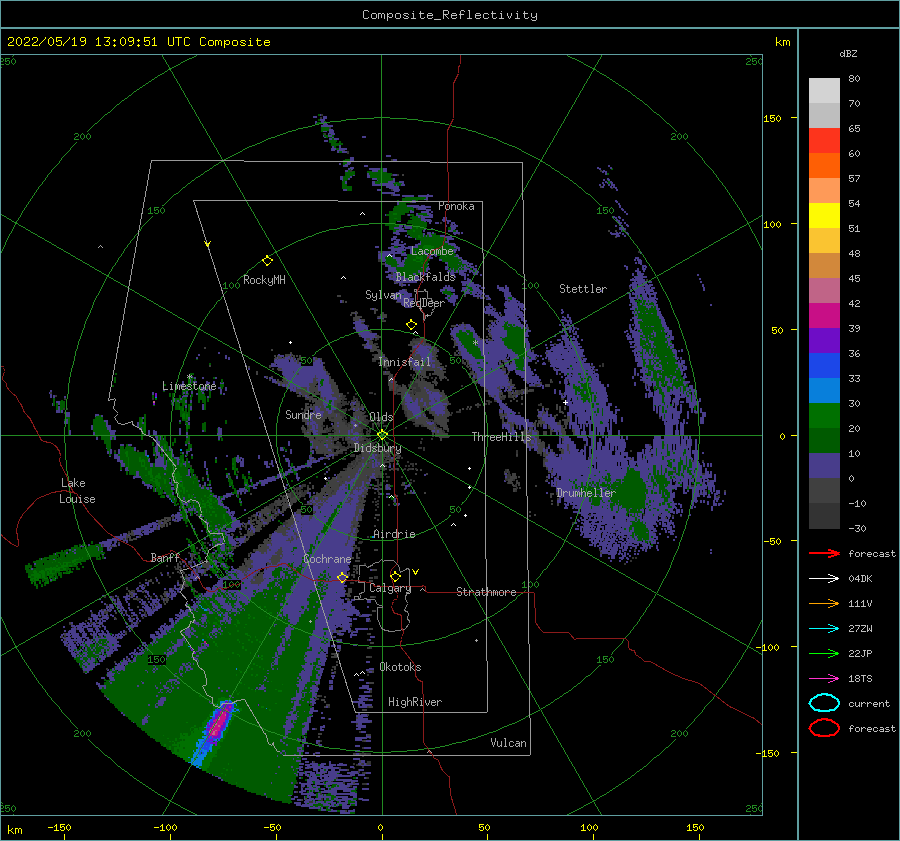Click the cyan 'current' ellipse legend icon

(824, 703)
